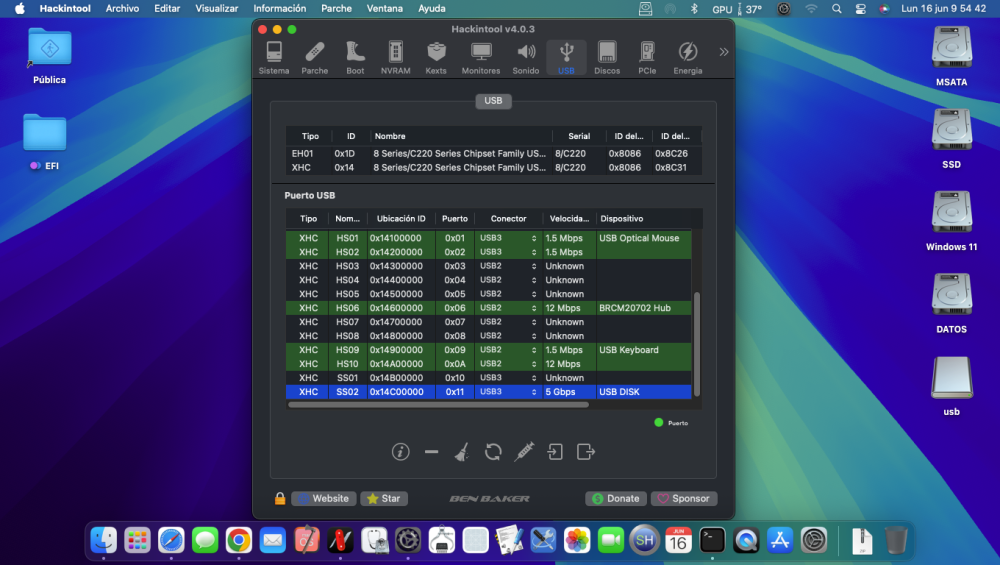Open the NVRAM toolbar icon
This screenshot has height=565, width=1000.
pos(395,58)
